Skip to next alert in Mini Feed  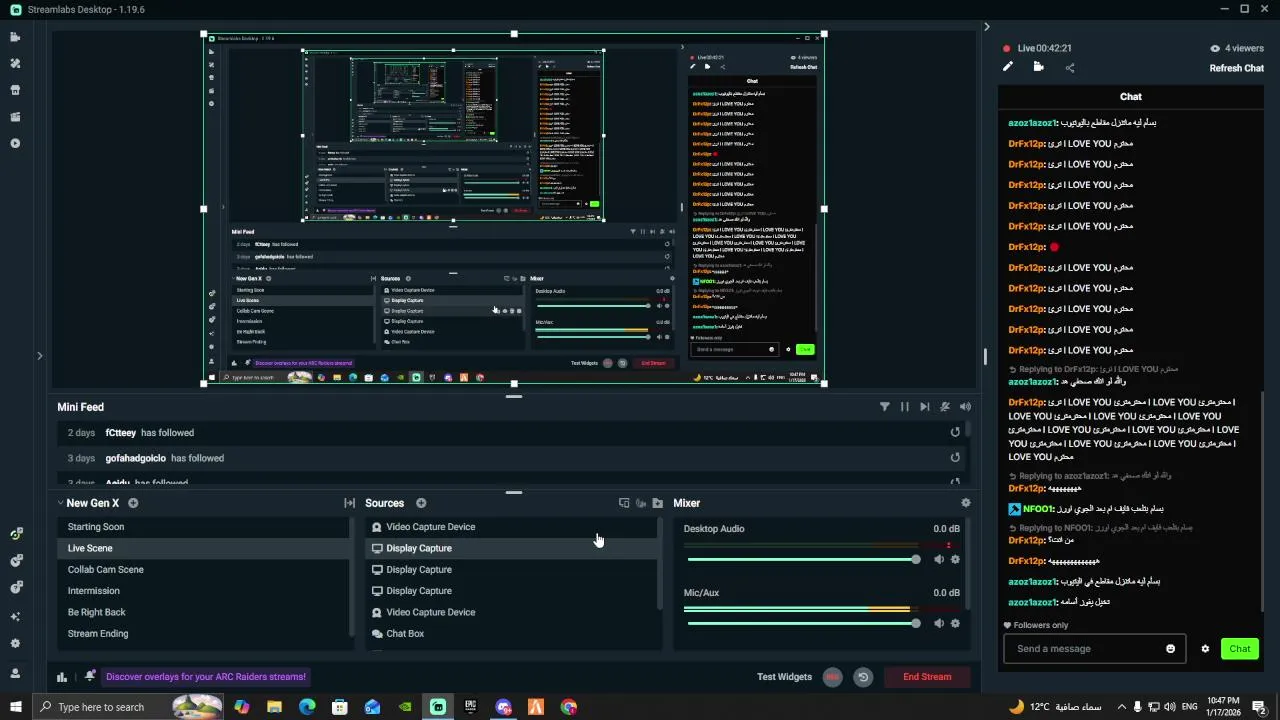pos(924,407)
